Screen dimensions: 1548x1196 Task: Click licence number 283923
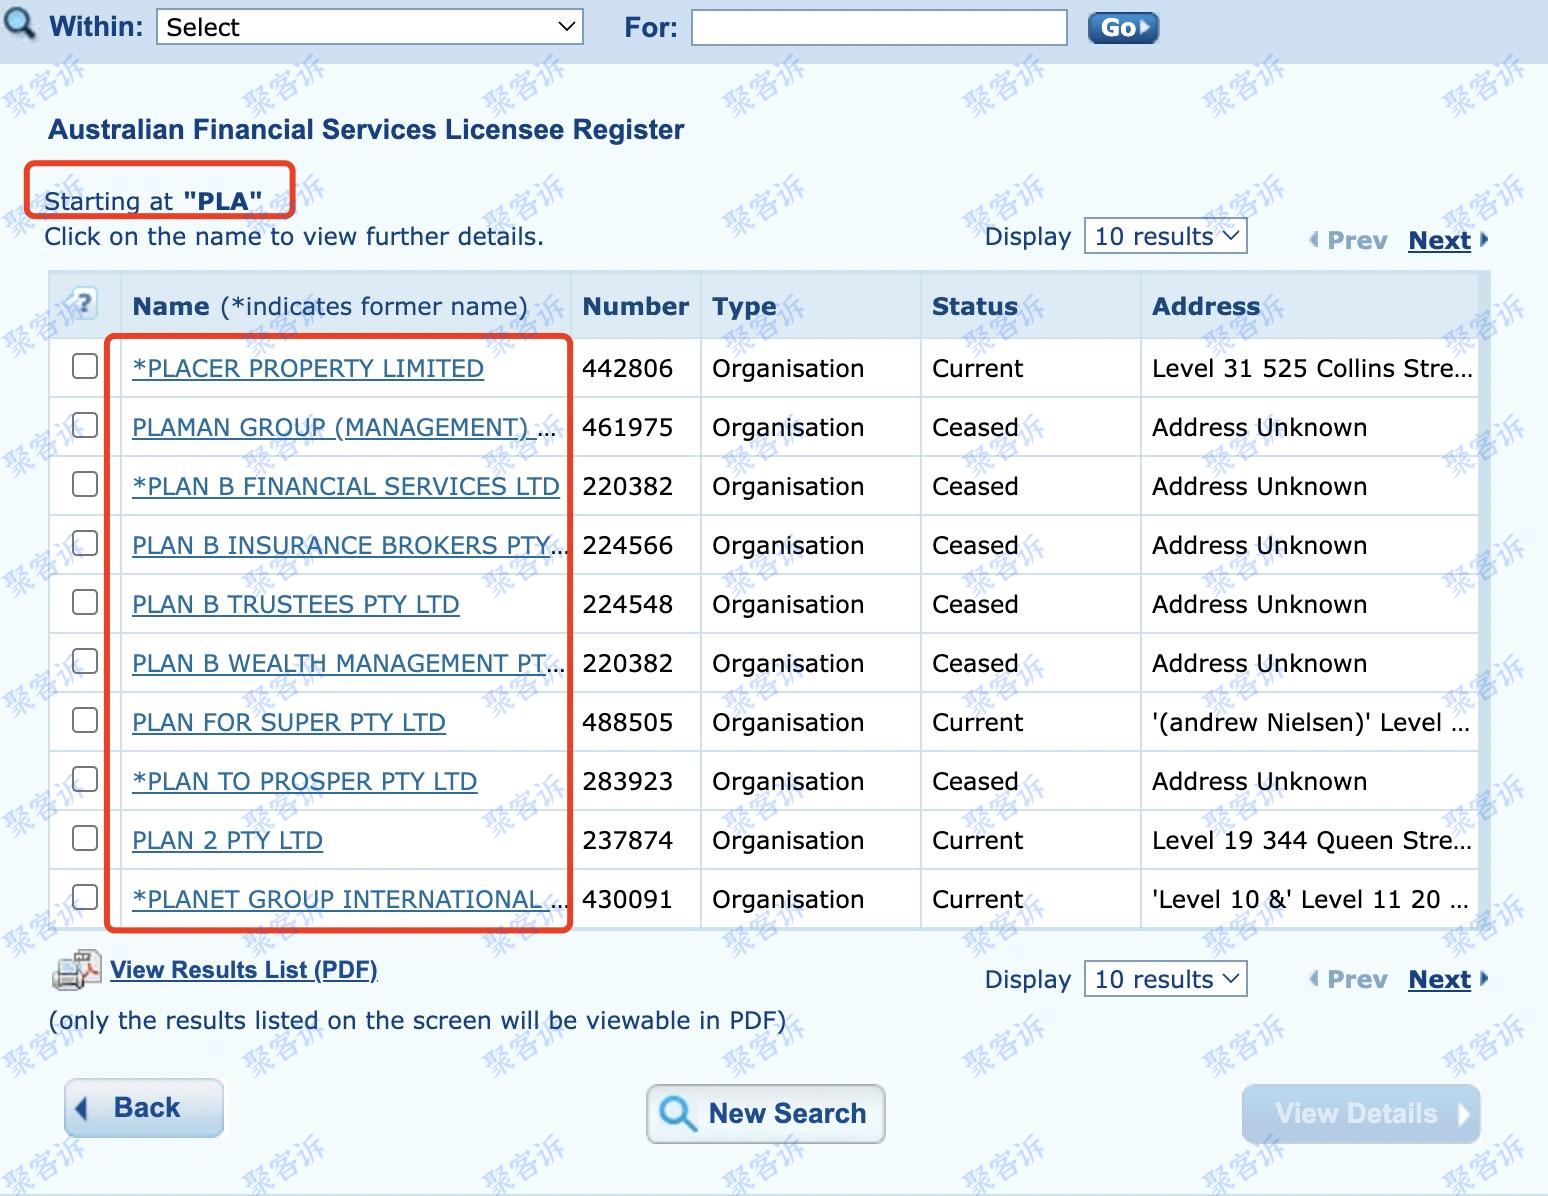pyautogui.click(x=628, y=781)
